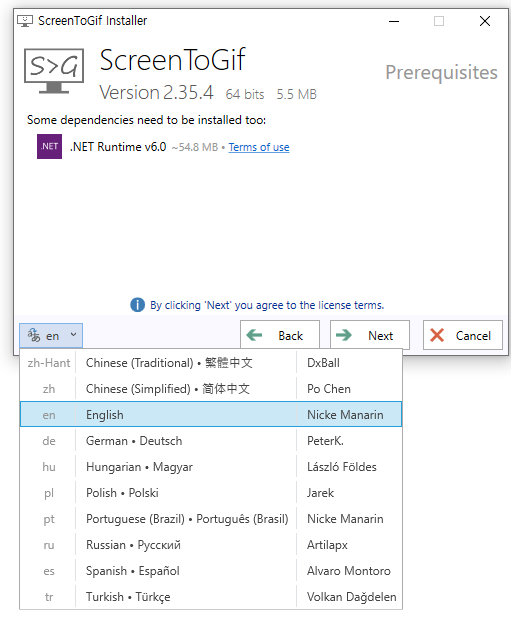511x621 pixels.
Task: Minimize the installer window
Action: (x=394, y=21)
